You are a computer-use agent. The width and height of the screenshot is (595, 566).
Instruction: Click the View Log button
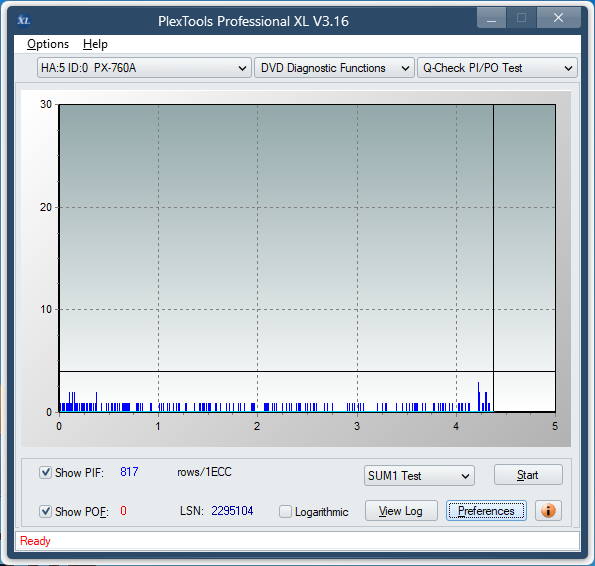[401, 511]
